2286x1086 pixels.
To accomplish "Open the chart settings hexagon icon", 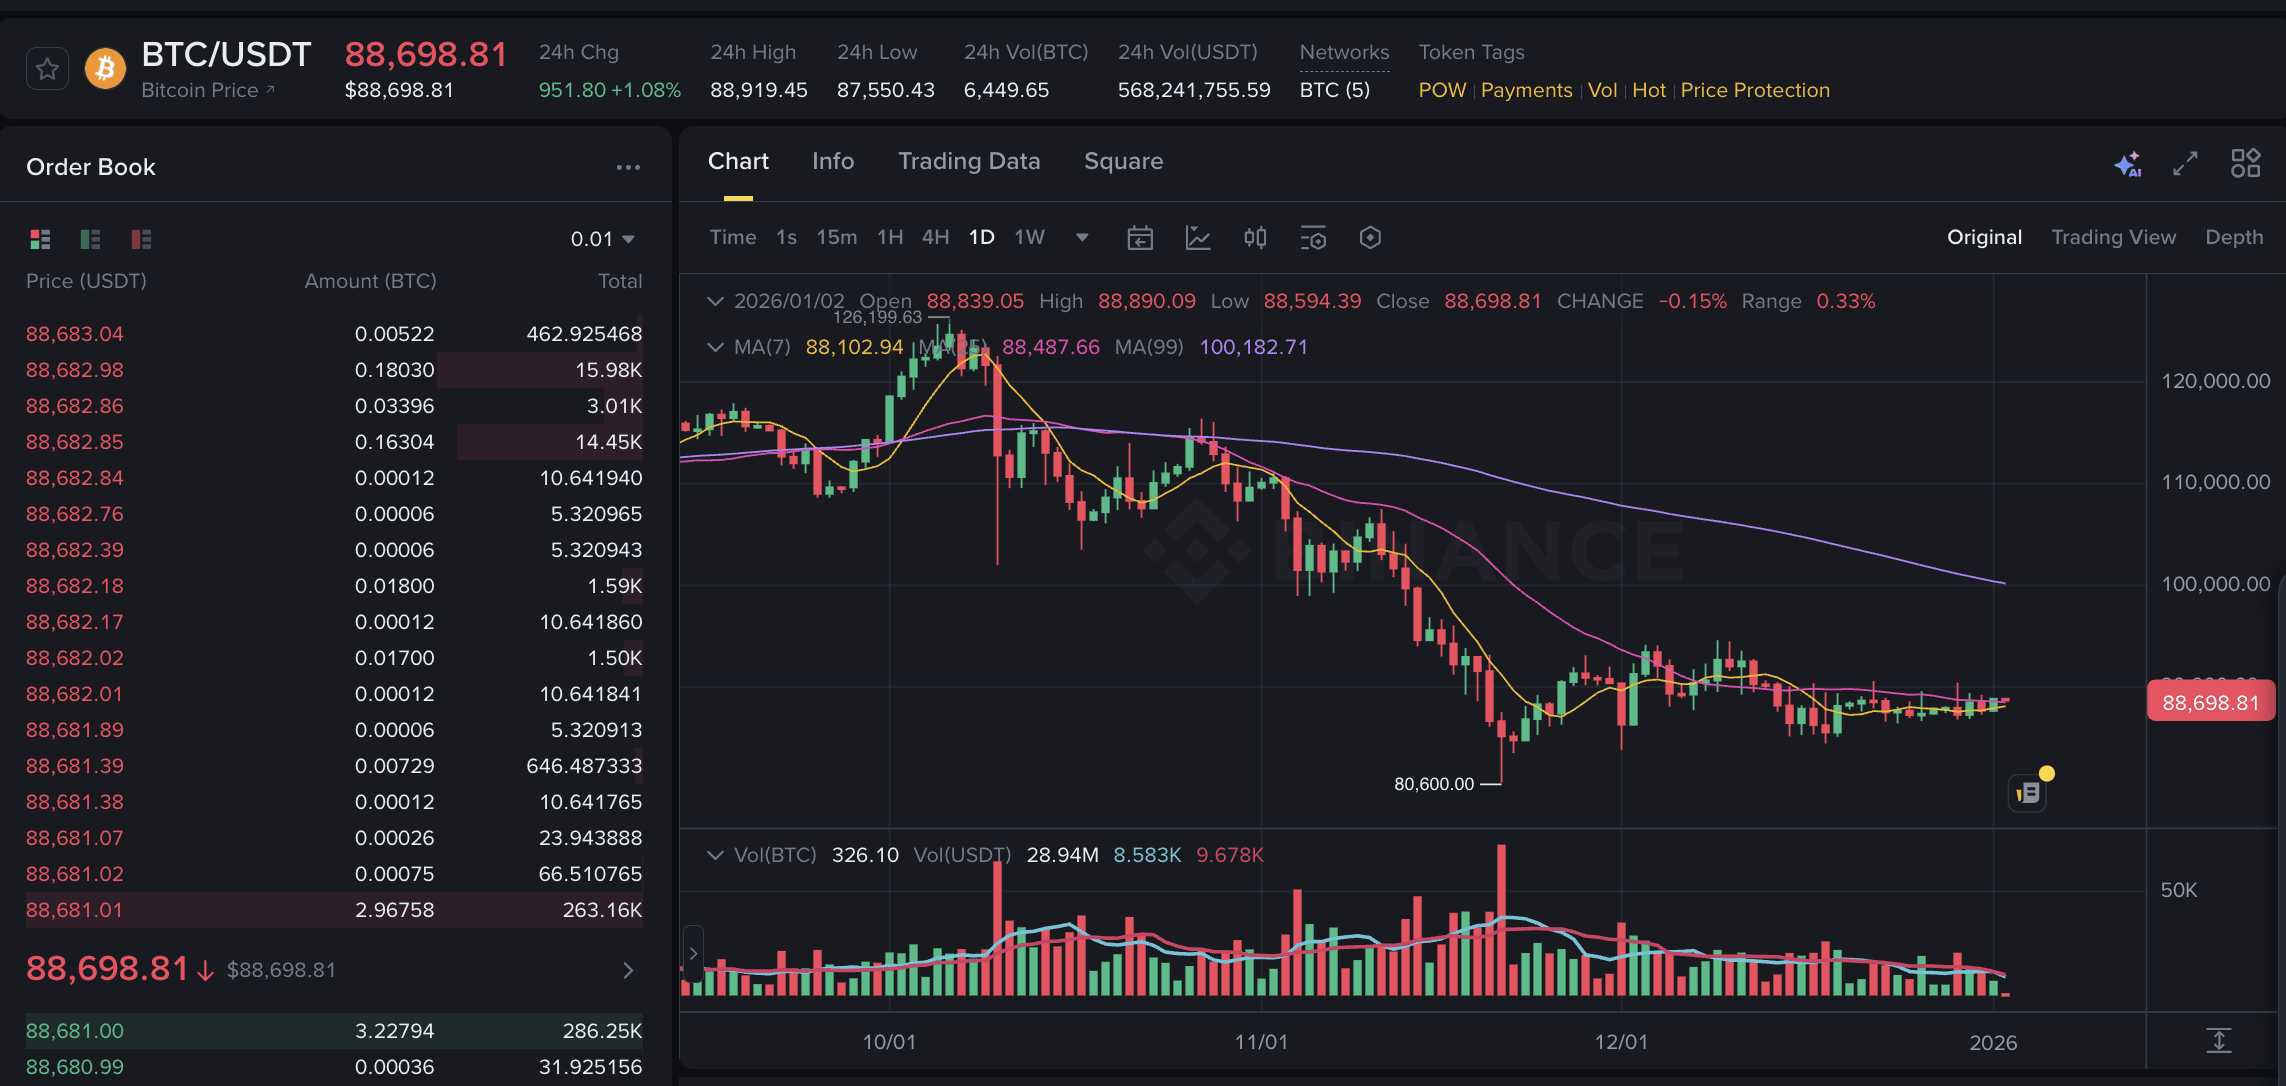I will 1371,238.
